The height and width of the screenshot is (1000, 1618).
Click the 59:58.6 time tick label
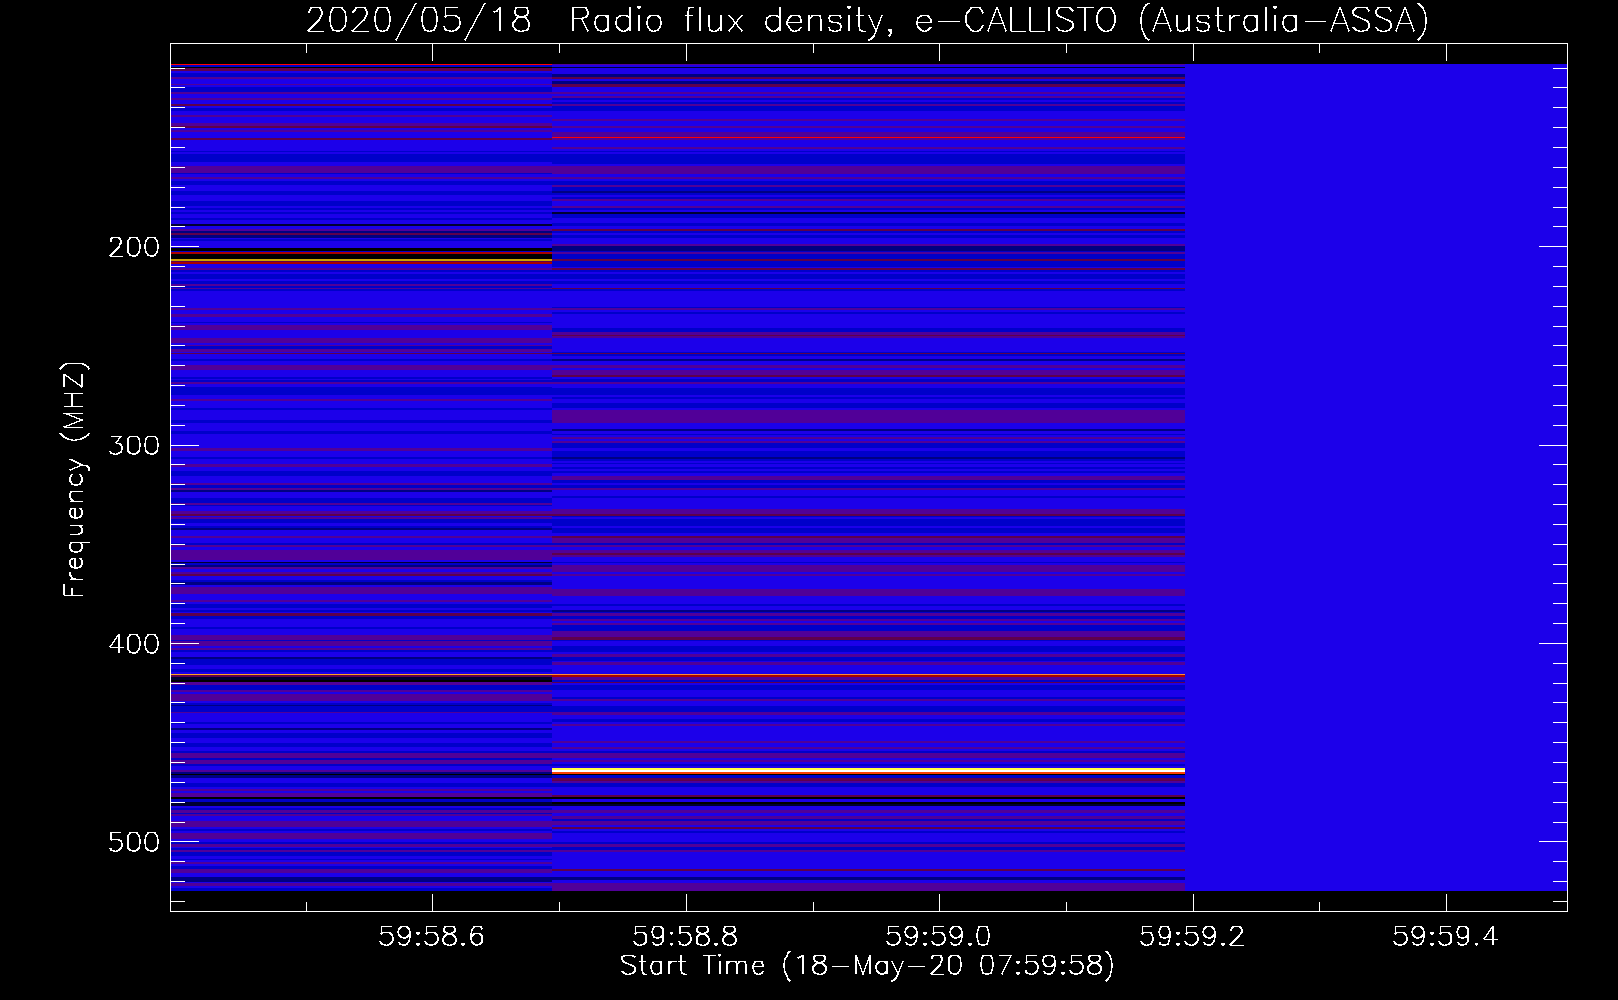[432, 936]
